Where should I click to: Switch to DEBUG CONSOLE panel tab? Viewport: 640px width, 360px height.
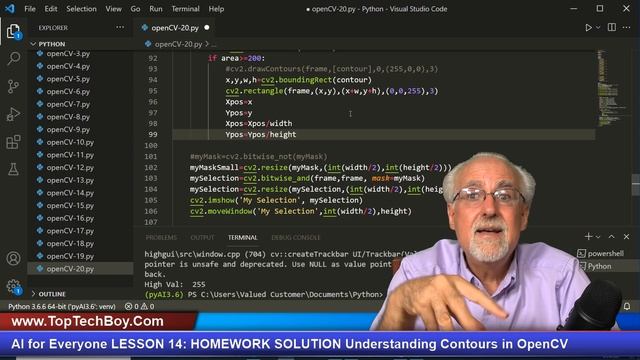pos(296,237)
